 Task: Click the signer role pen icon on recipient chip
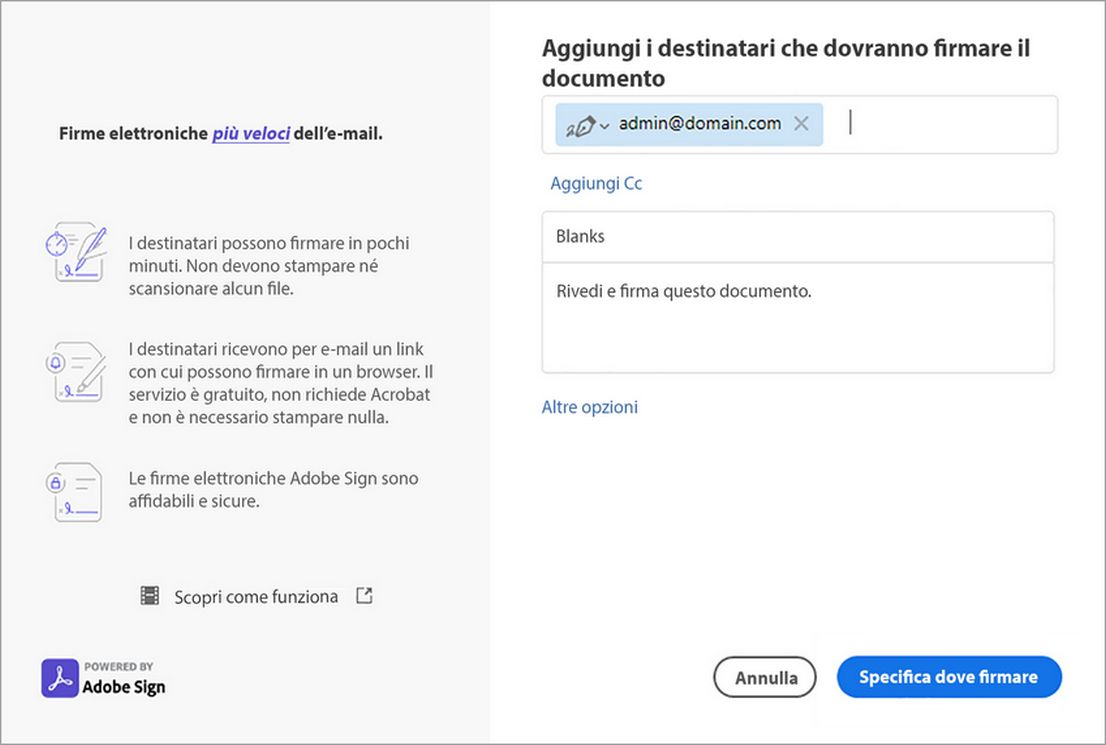(x=581, y=123)
